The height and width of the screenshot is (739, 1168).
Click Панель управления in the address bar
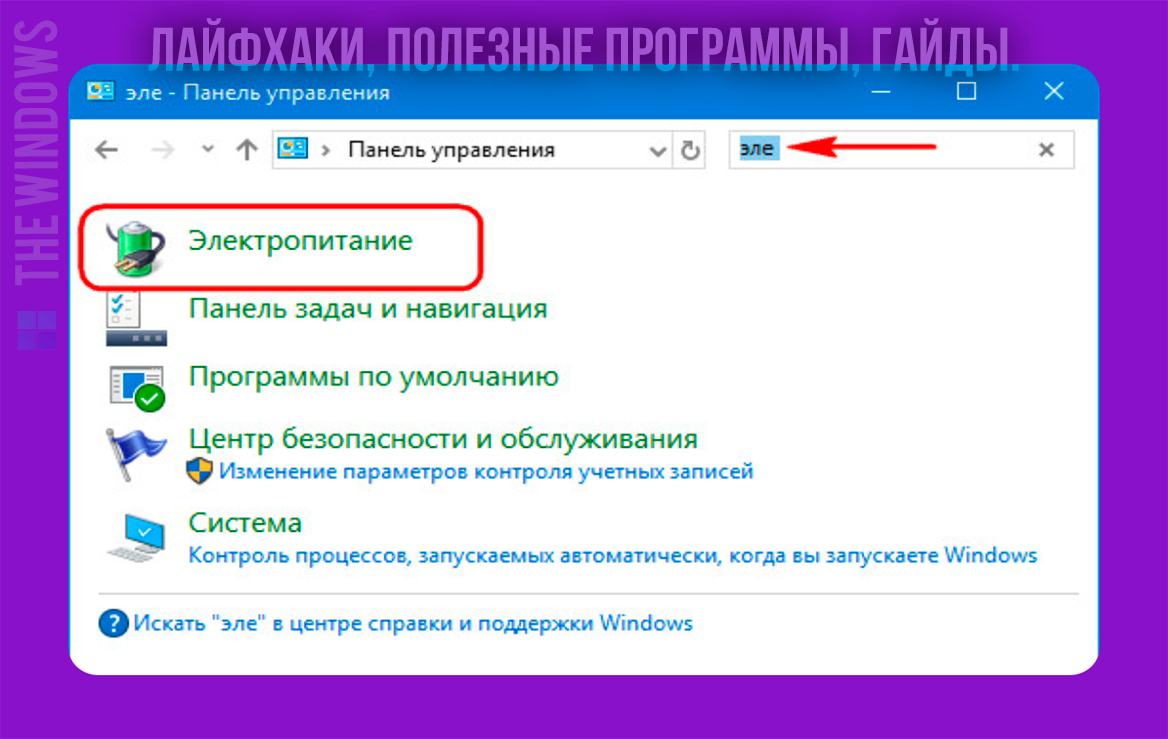[451, 150]
